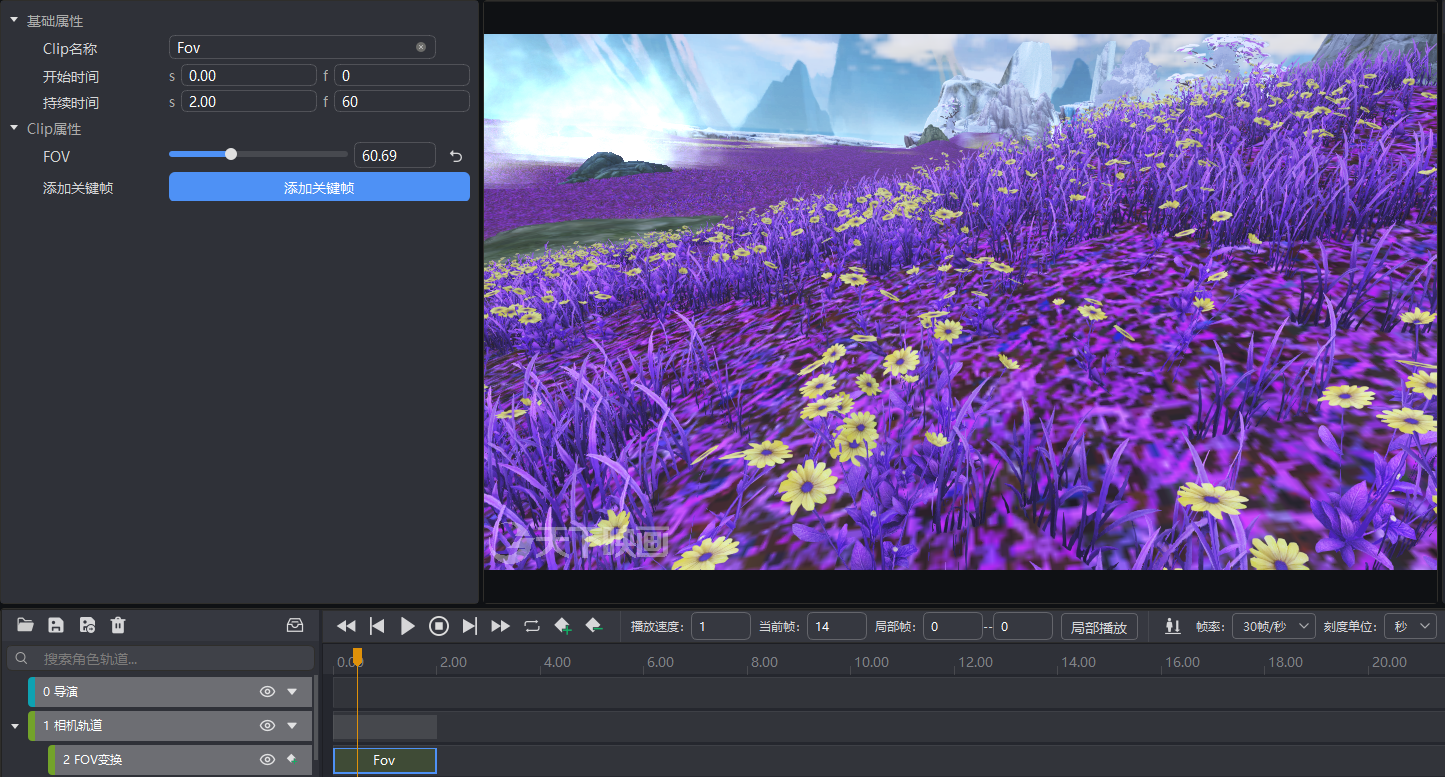This screenshot has height=777, width=1445.
Task: Click the 播放速度 input field
Action: pos(721,626)
